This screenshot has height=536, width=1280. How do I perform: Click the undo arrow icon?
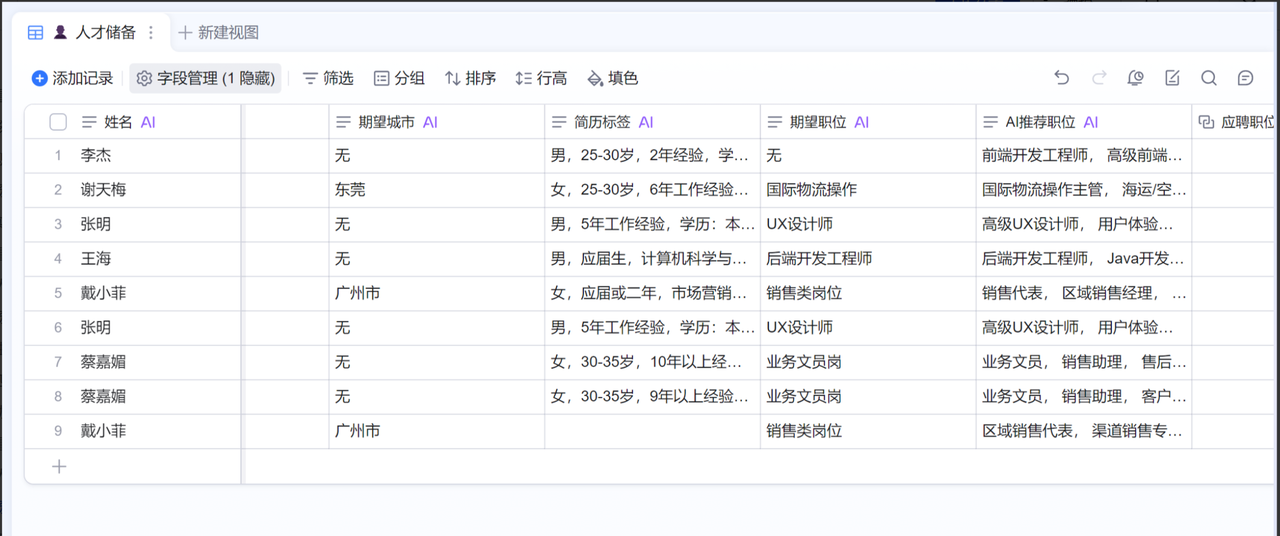coord(1062,78)
